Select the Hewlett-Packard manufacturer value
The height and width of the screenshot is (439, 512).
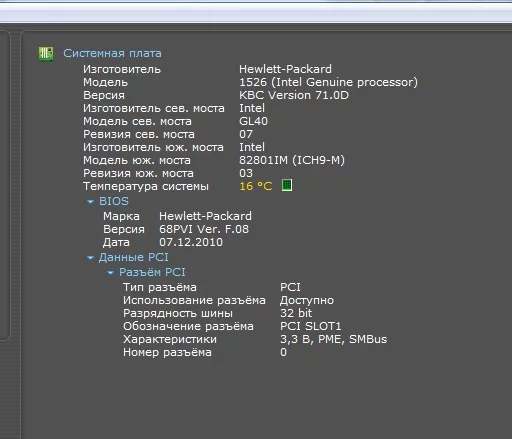click(x=285, y=69)
